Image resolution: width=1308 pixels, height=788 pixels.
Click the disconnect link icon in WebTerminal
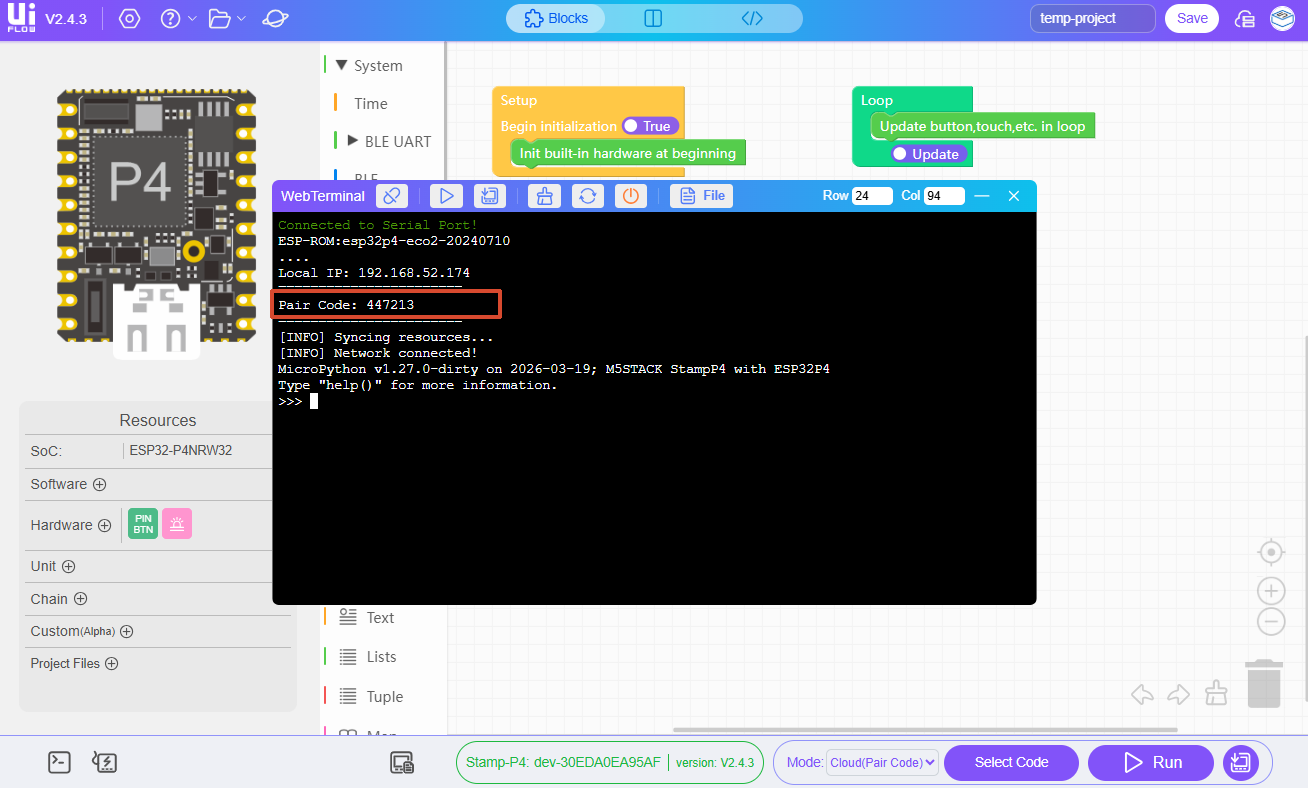(392, 196)
